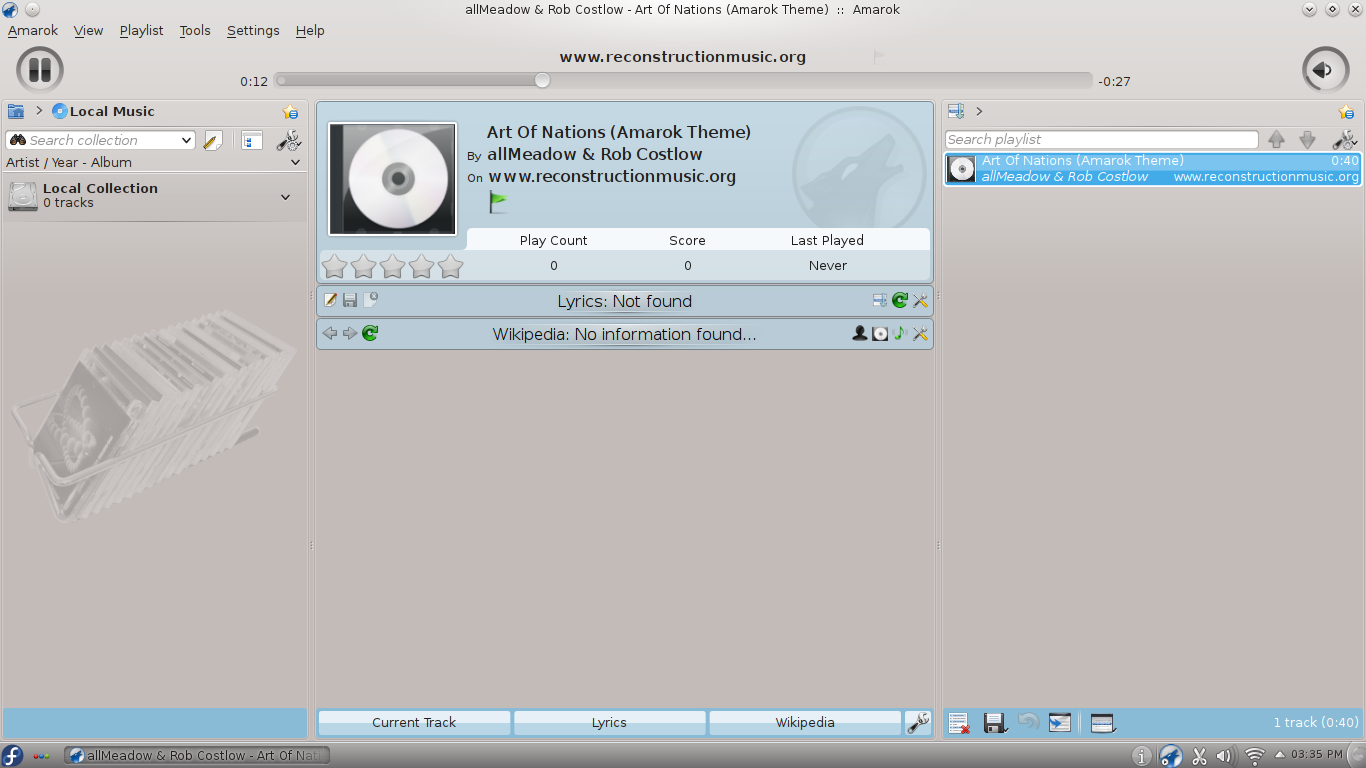Open the media sources bookmarks star icon
The width and height of the screenshot is (1366, 768).
tap(290, 112)
